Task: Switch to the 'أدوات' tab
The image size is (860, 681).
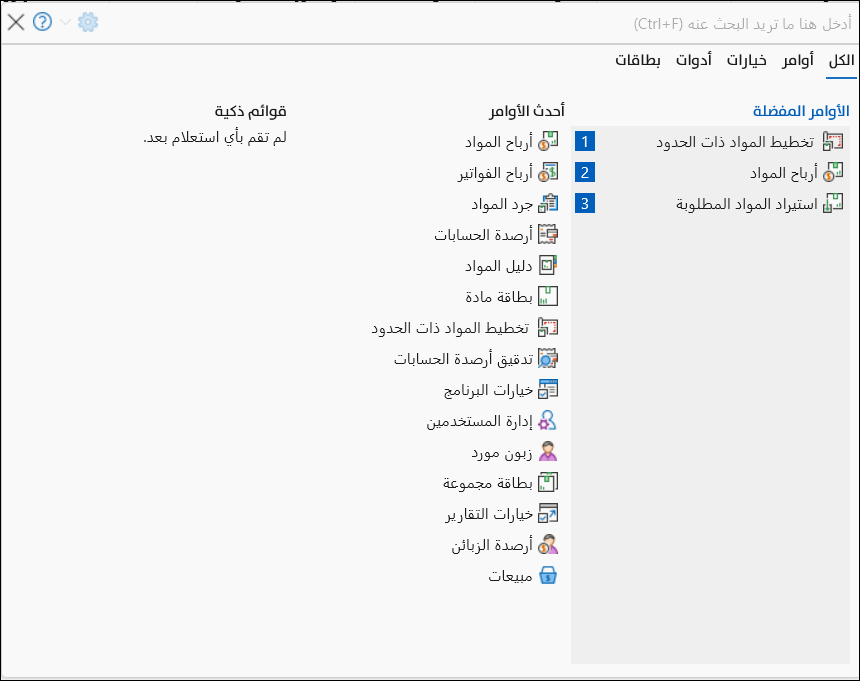Action: 693,60
